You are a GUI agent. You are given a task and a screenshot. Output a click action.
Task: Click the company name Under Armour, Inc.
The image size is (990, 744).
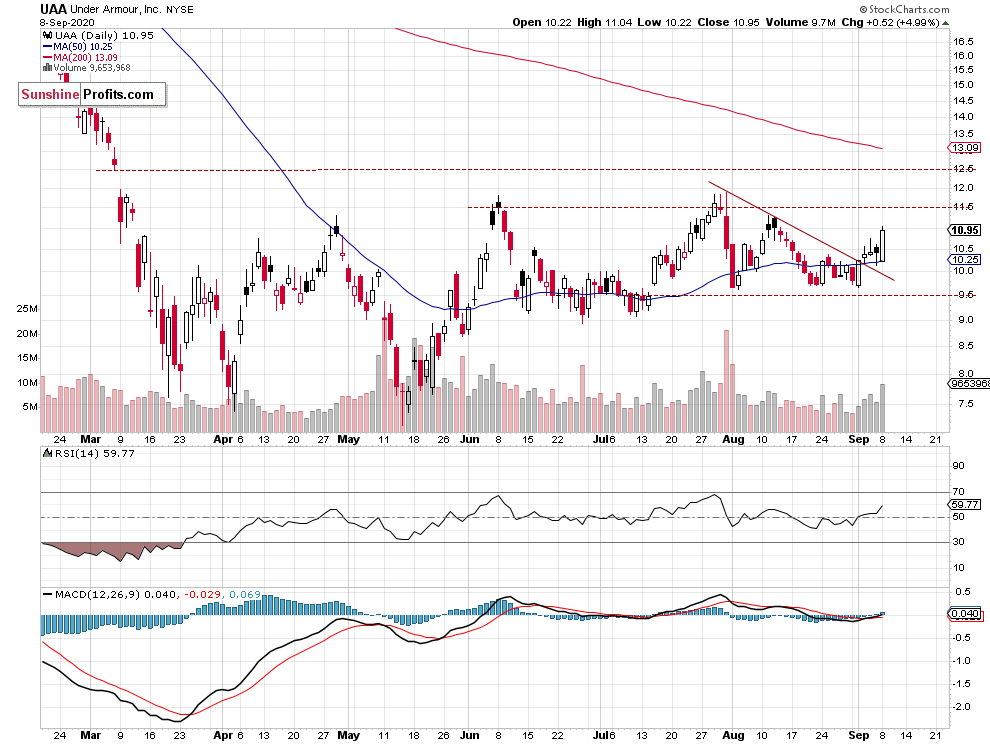click(116, 9)
